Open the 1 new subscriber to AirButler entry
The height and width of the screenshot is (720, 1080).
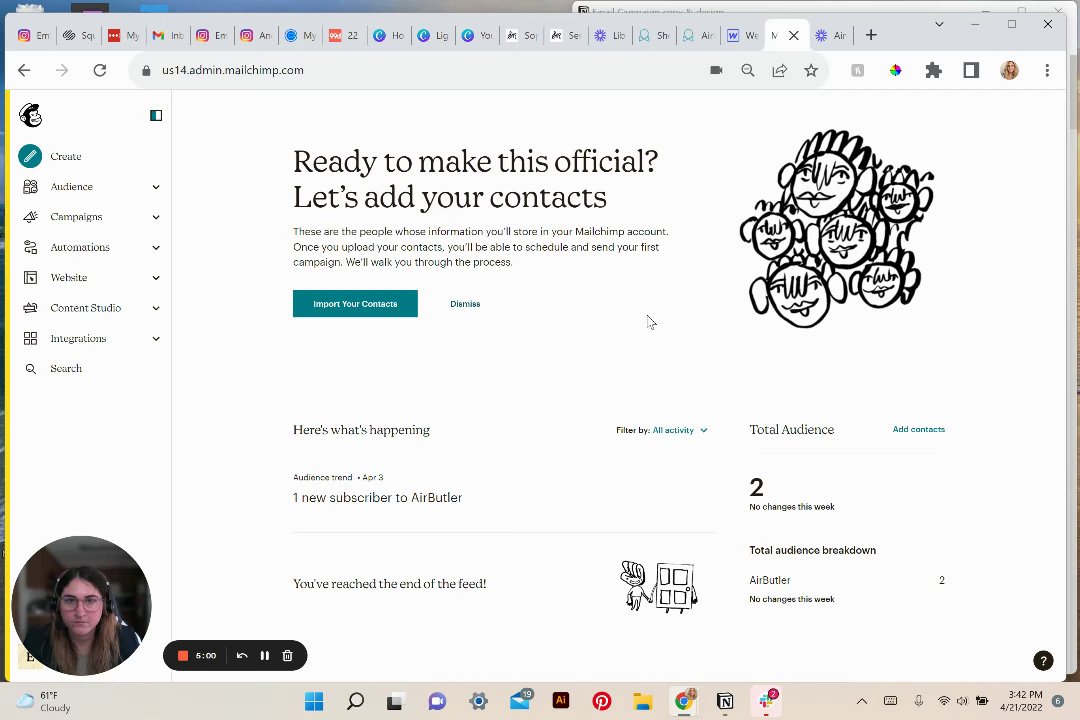[377, 497]
